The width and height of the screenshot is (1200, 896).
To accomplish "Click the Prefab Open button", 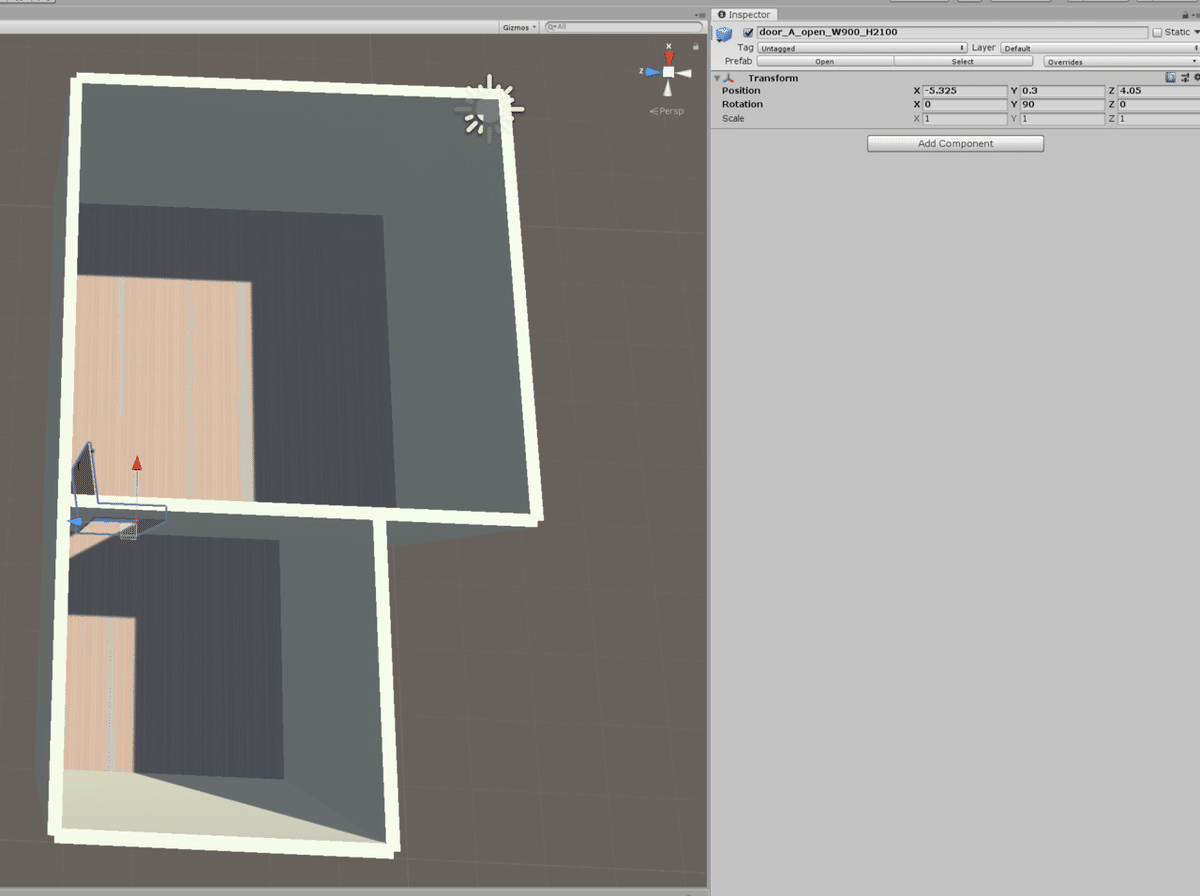I will coord(824,61).
